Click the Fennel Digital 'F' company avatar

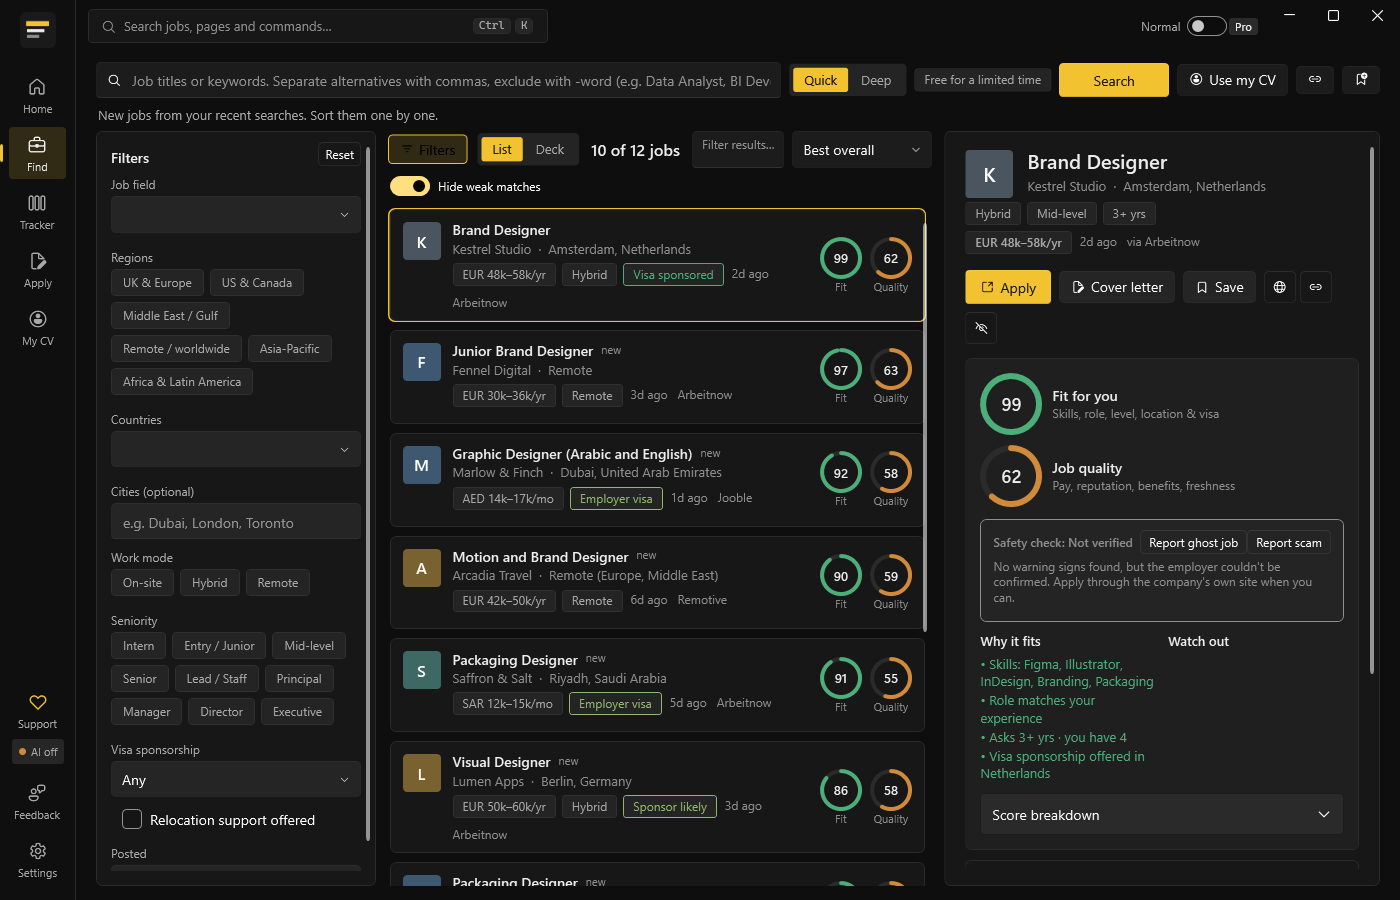pyautogui.click(x=422, y=362)
